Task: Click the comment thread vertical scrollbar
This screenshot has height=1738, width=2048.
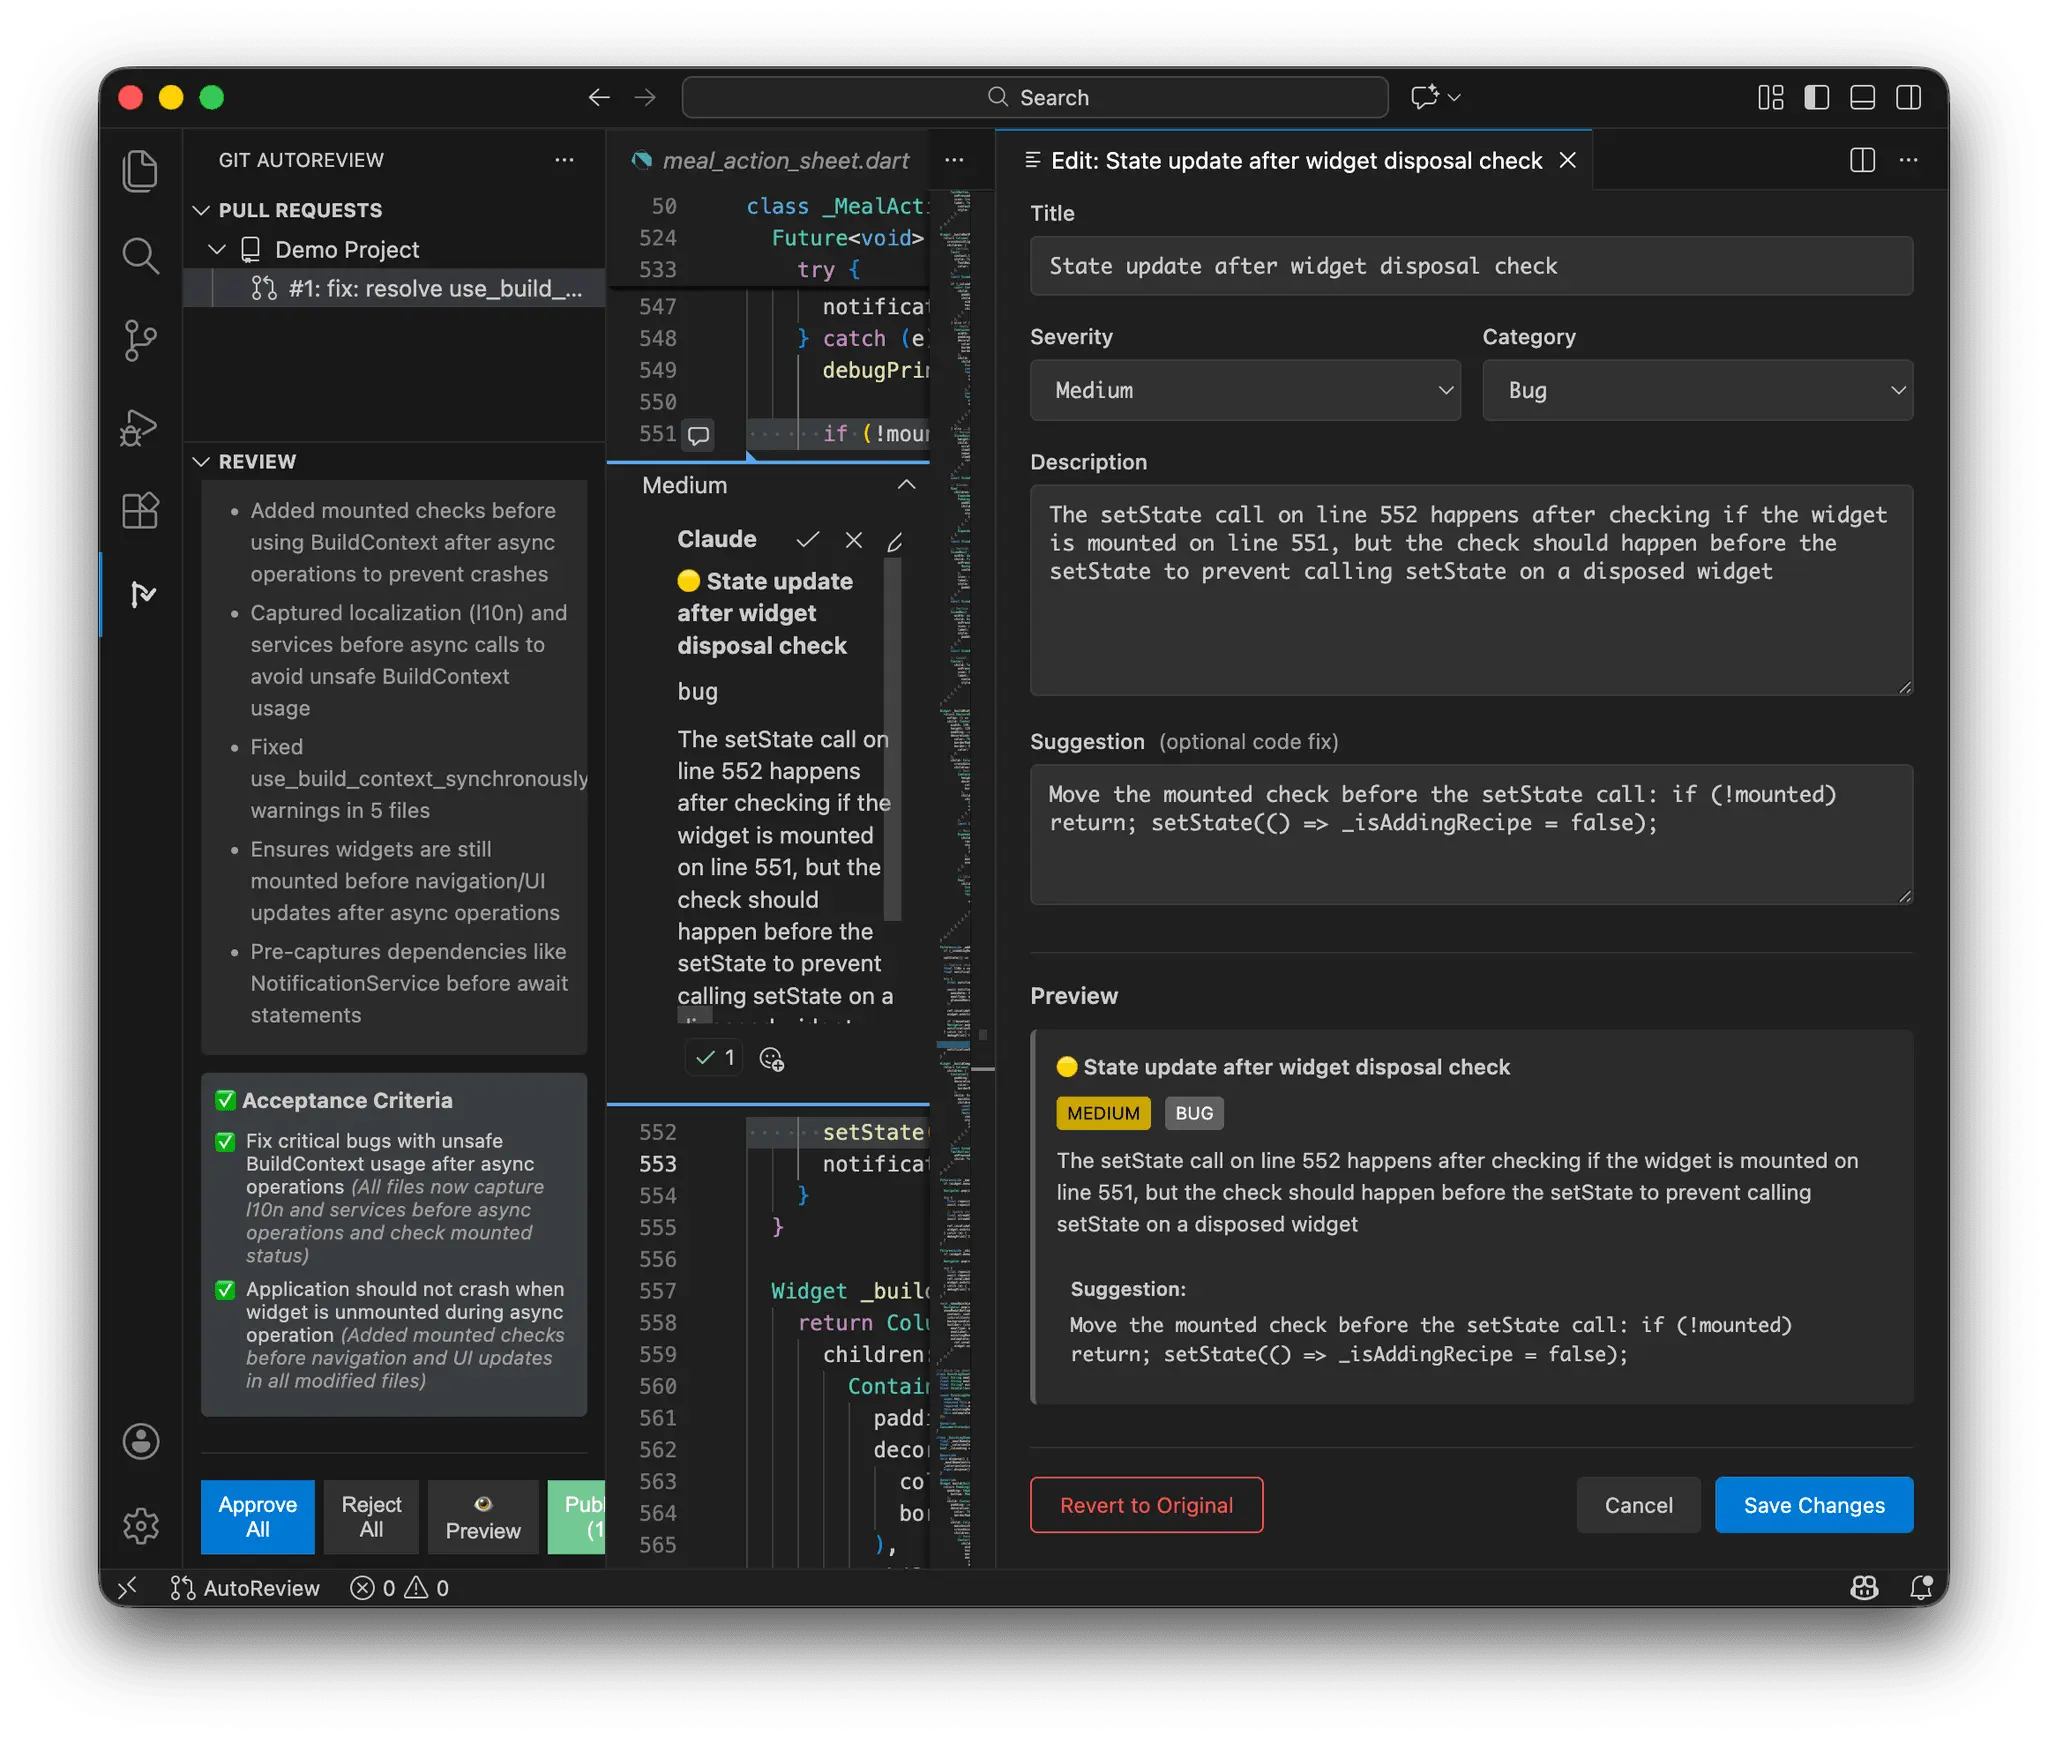Action: 893,740
